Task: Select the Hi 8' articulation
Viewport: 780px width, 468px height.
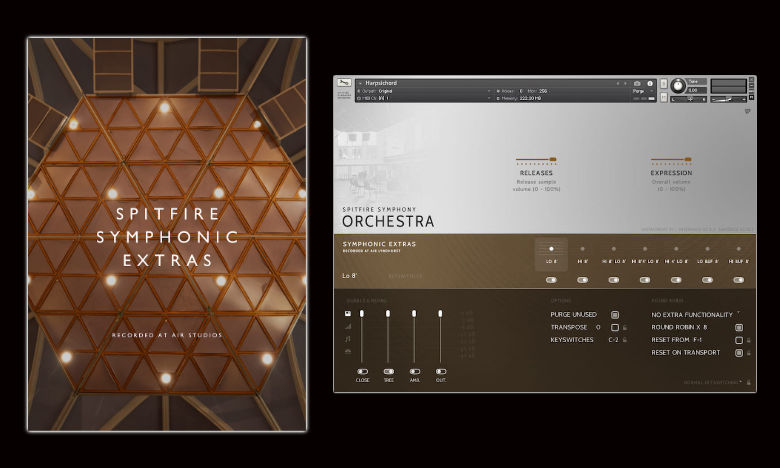Action: (x=583, y=255)
